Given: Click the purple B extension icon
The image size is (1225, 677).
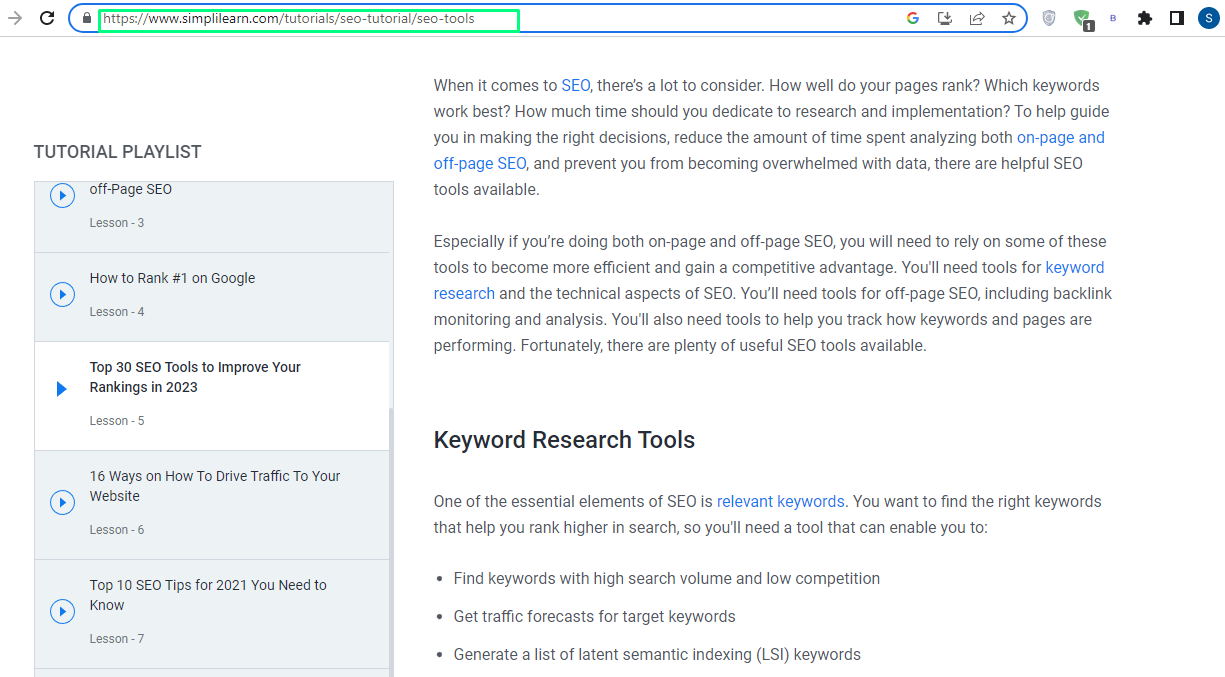Looking at the screenshot, I should pyautogui.click(x=1113, y=18).
